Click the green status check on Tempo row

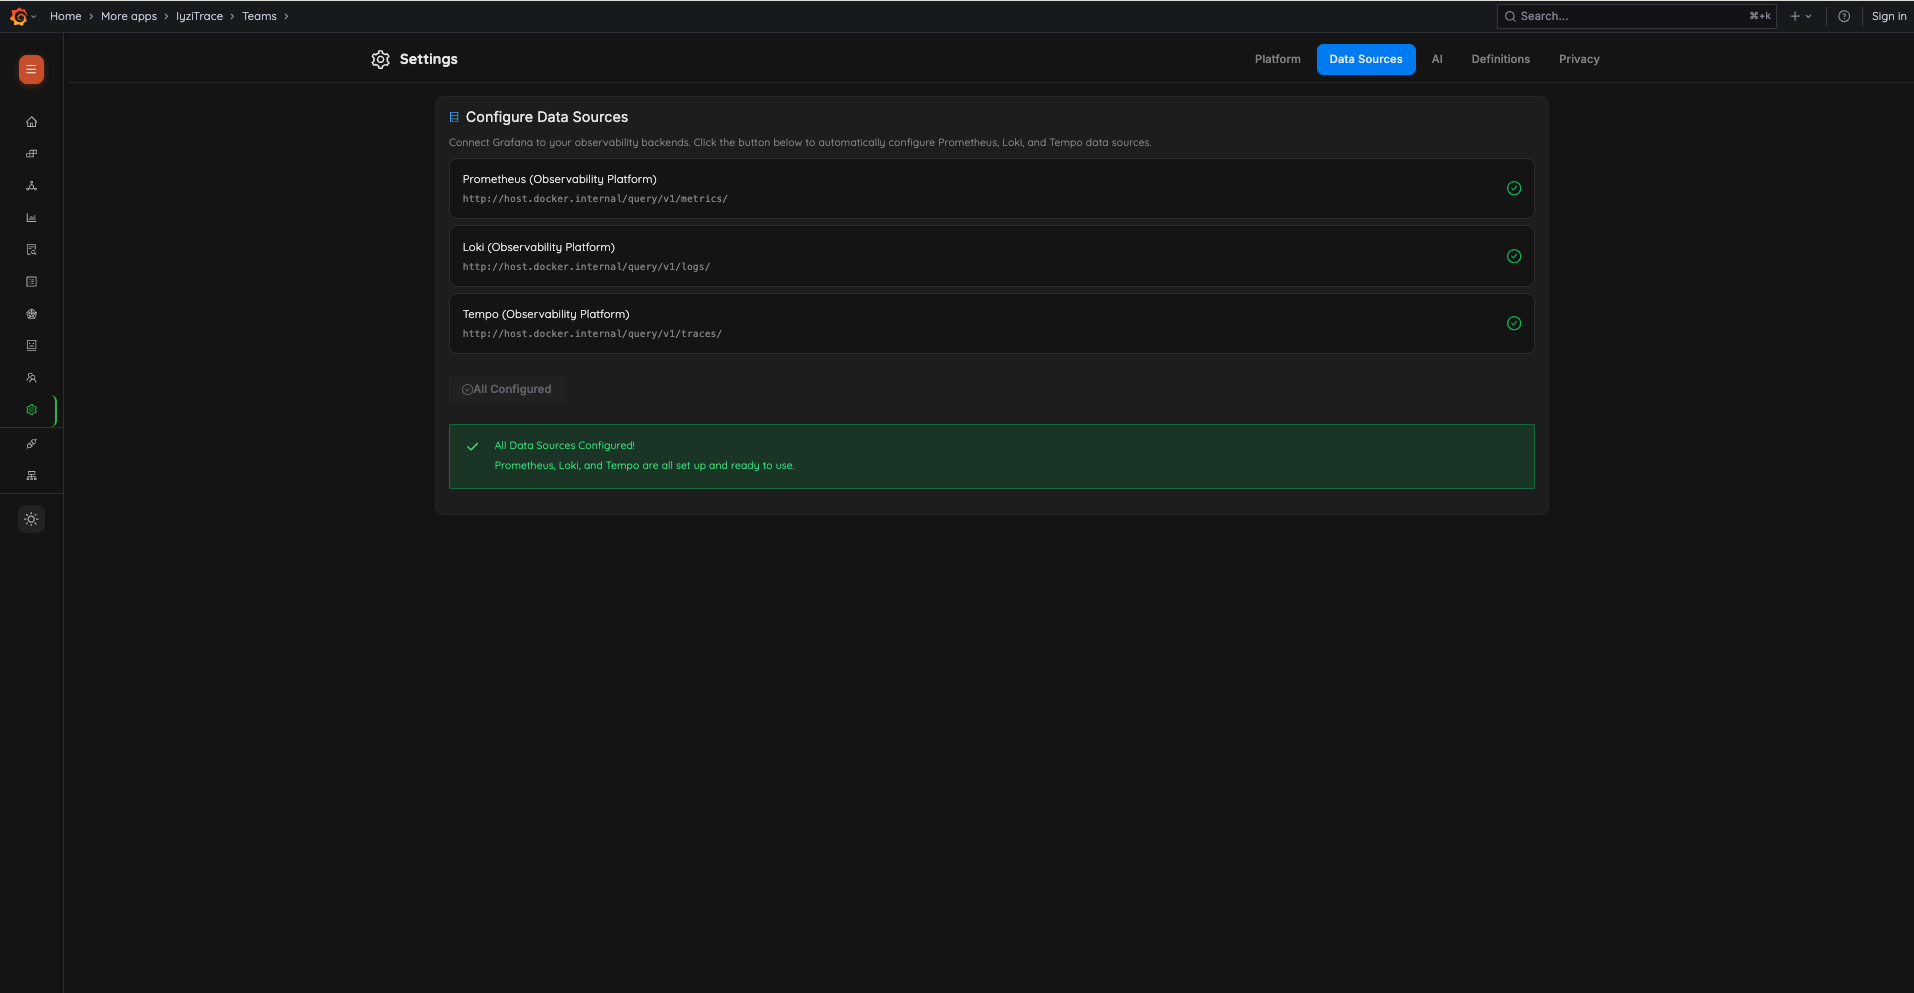click(x=1513, y=323)
